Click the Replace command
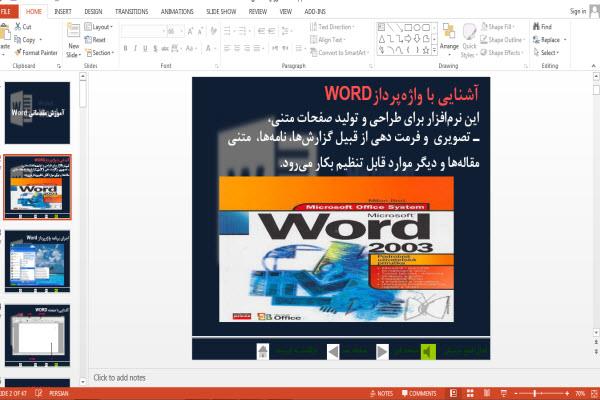 (549, 40)
